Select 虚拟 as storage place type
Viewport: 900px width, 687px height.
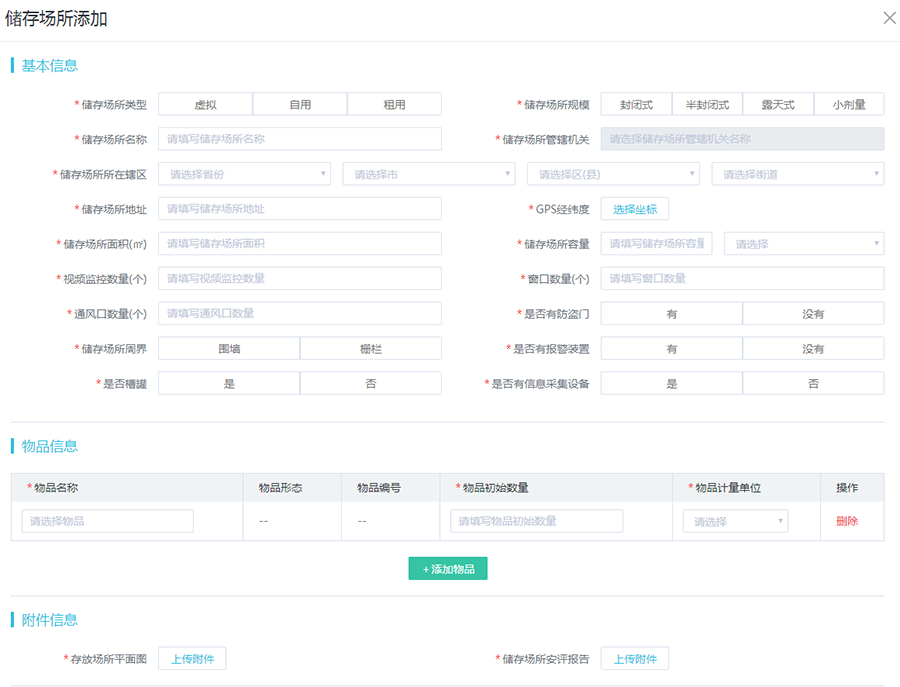coord(205,104)
